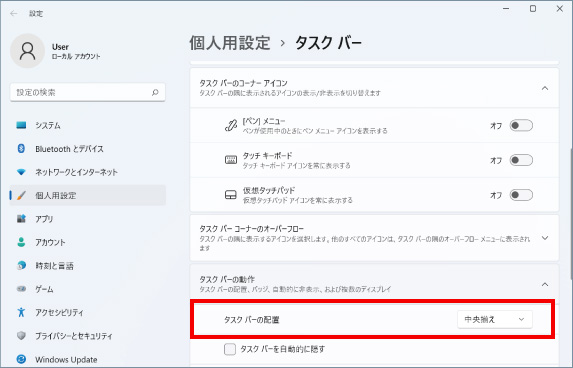This screenshot has width=573, height=368.
Task: Click タスク バーの配置 label text
Action: coord(252,320)
